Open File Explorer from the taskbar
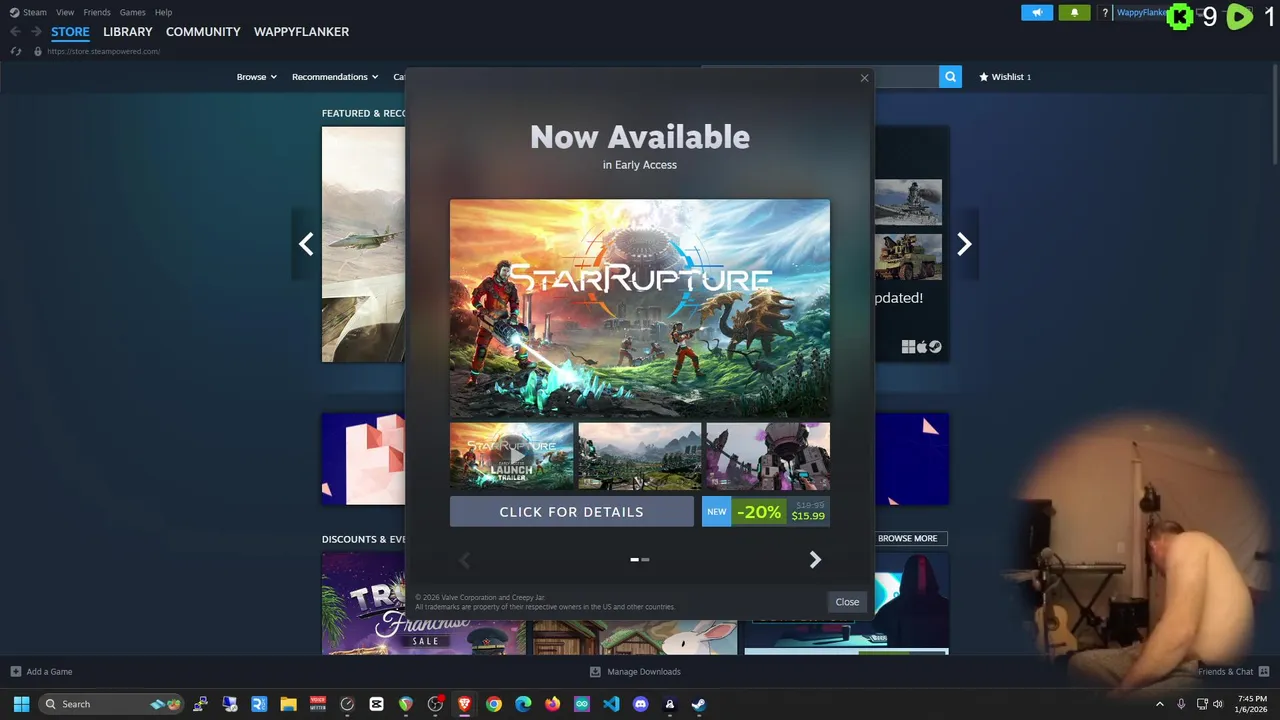Viewport: 1280px width, 720px height. coord(288,704)
